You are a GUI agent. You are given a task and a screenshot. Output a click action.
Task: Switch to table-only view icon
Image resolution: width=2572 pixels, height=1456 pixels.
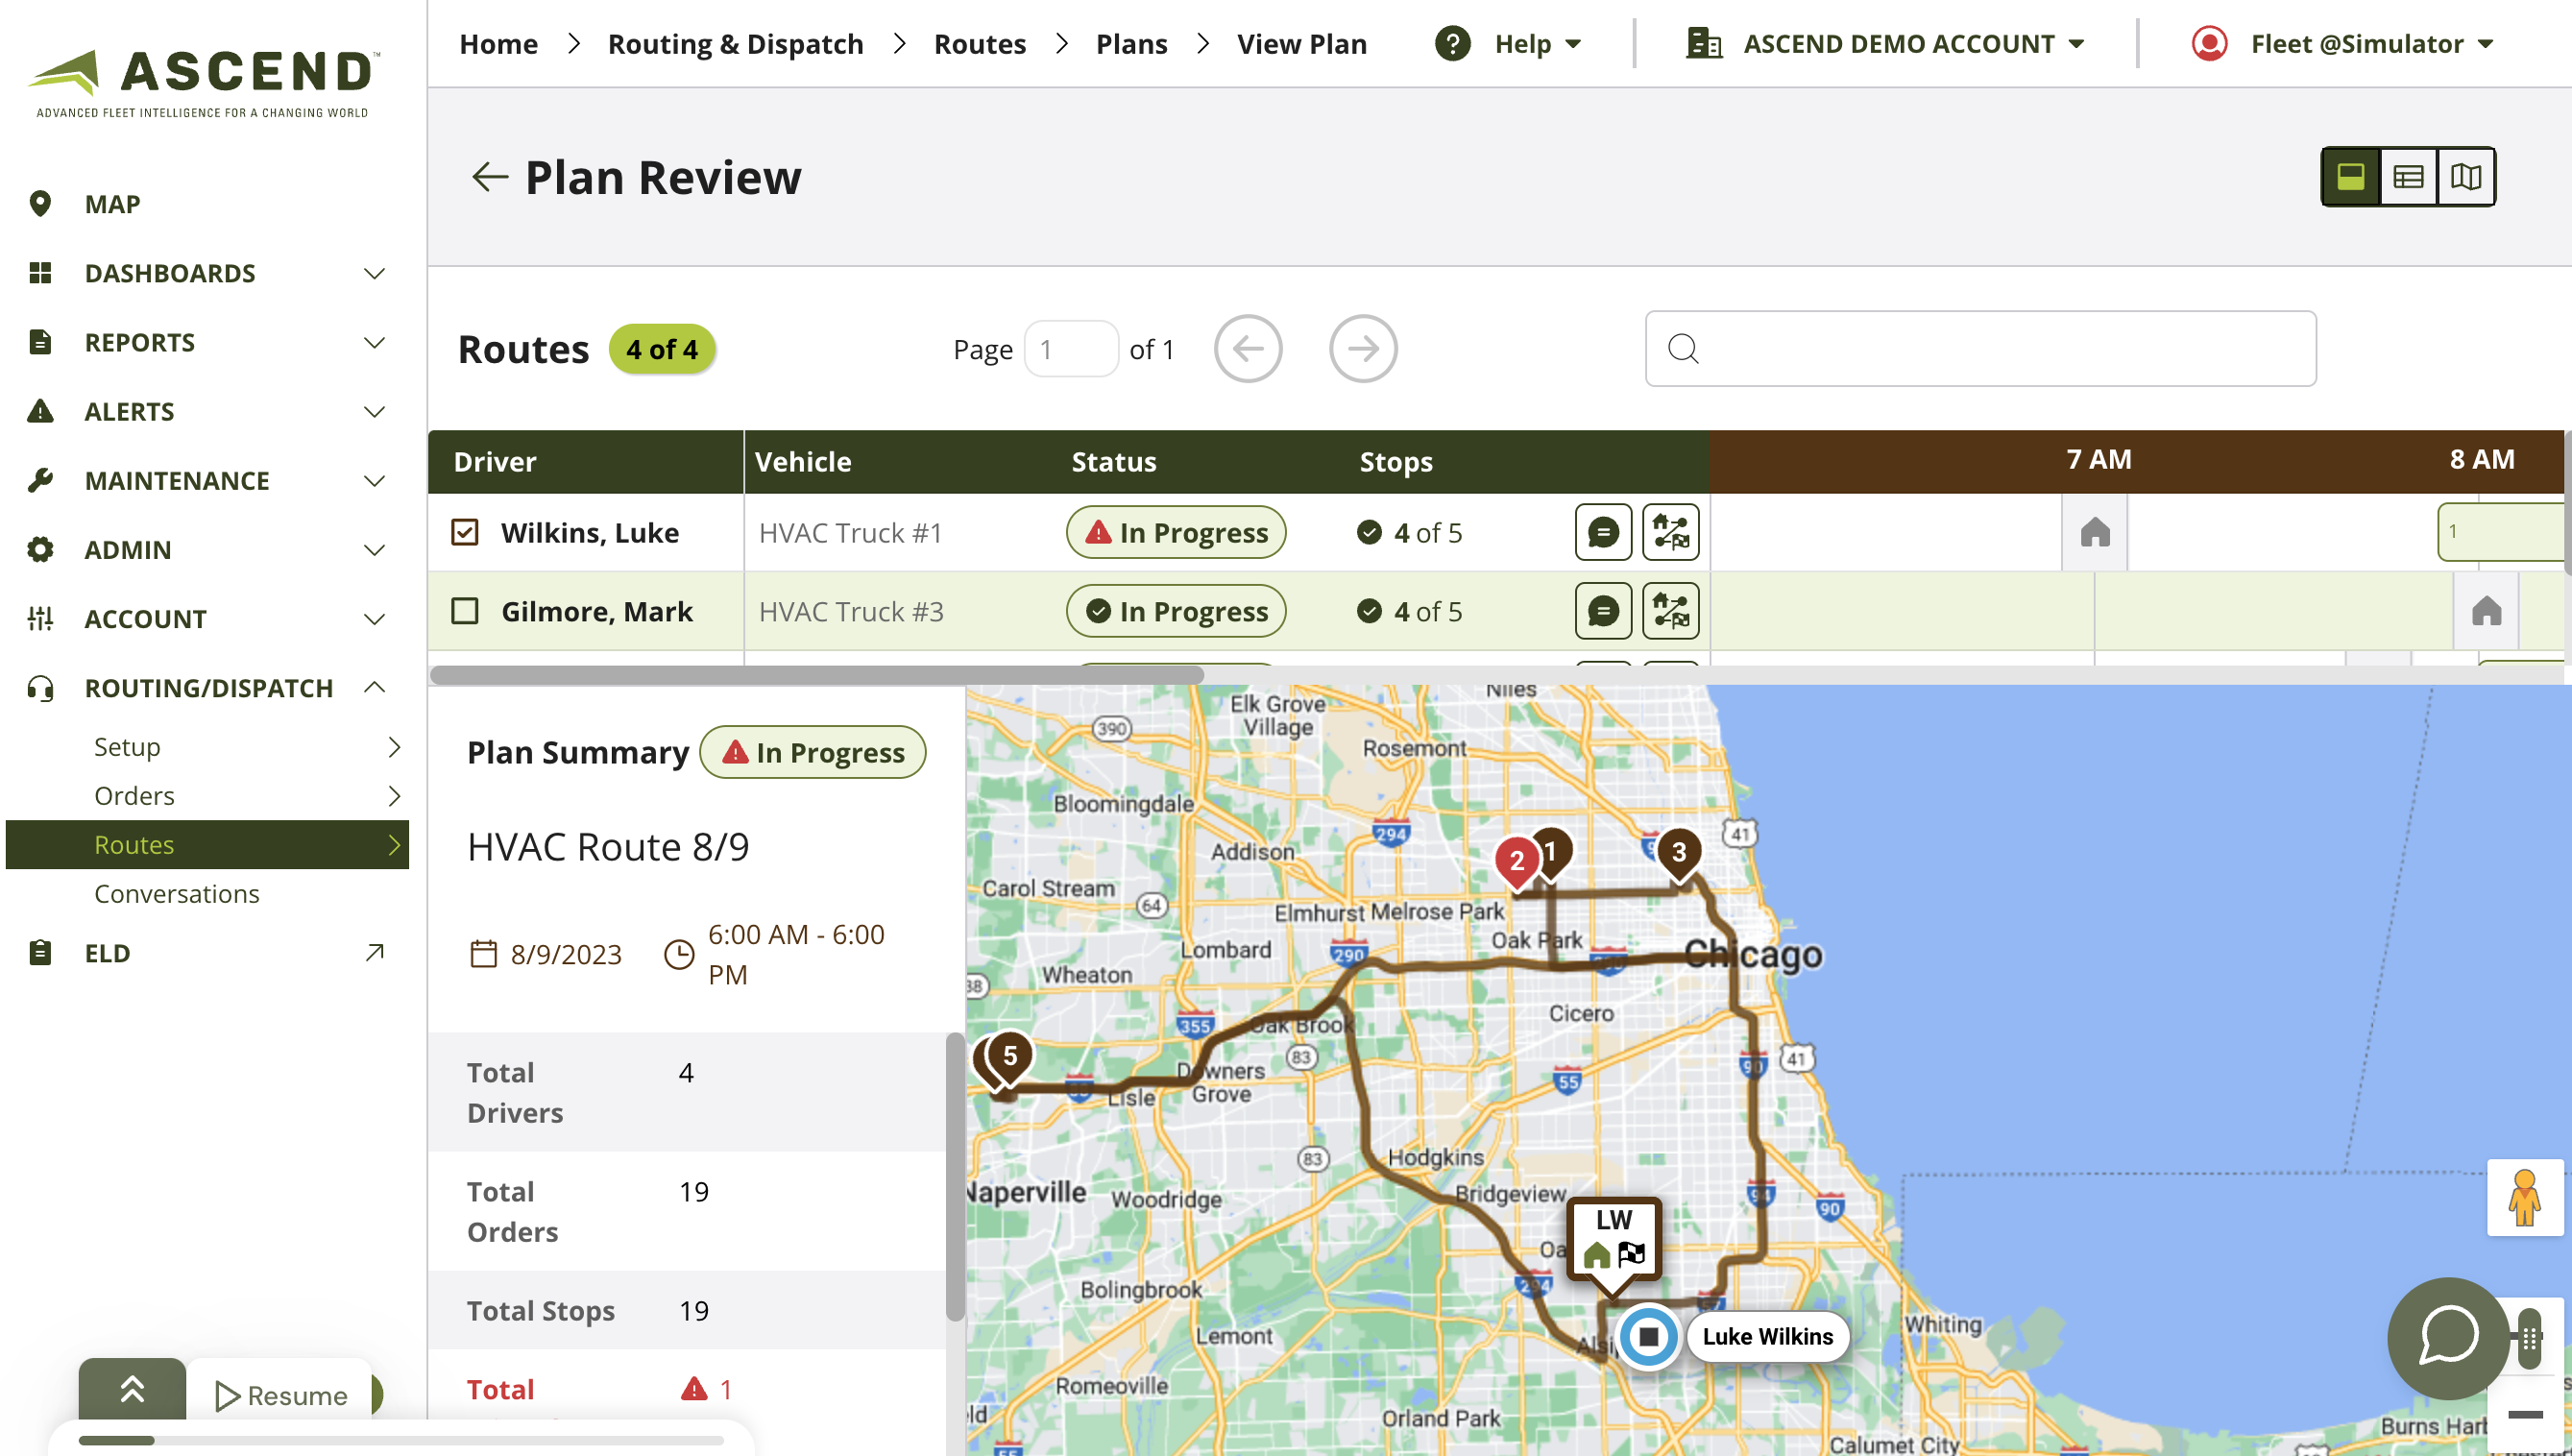pyautogui.click(x=2408, y=177)
